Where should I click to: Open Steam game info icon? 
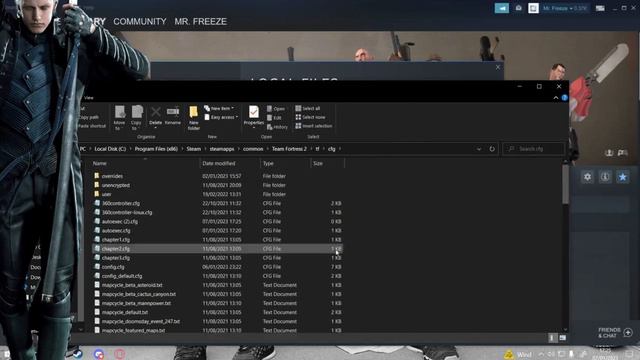click(x=605, y=177)
